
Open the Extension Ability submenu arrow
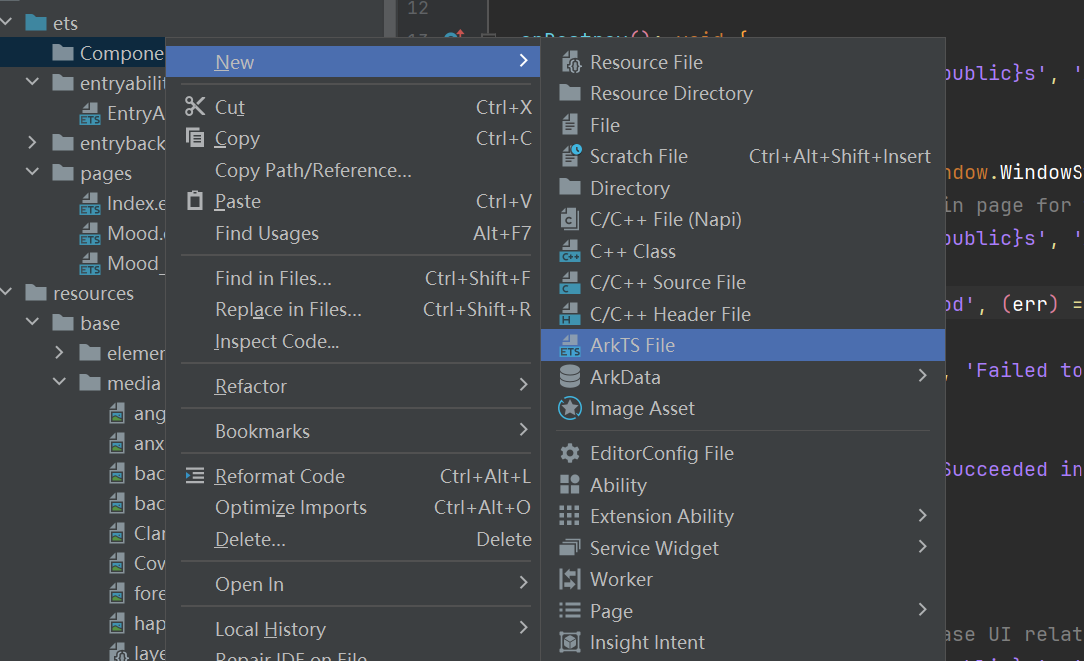[922, 516]
